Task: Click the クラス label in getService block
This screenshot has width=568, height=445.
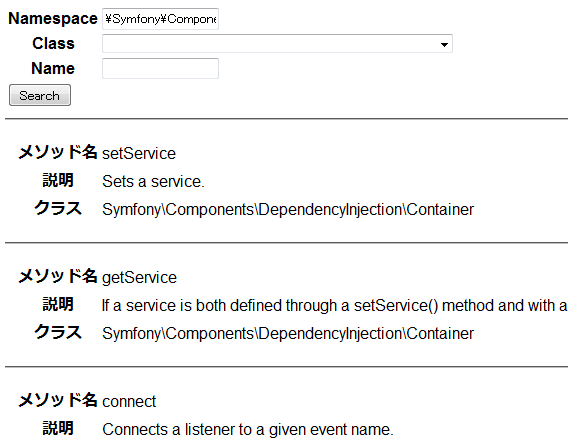Action: click(x=58, y=332)
